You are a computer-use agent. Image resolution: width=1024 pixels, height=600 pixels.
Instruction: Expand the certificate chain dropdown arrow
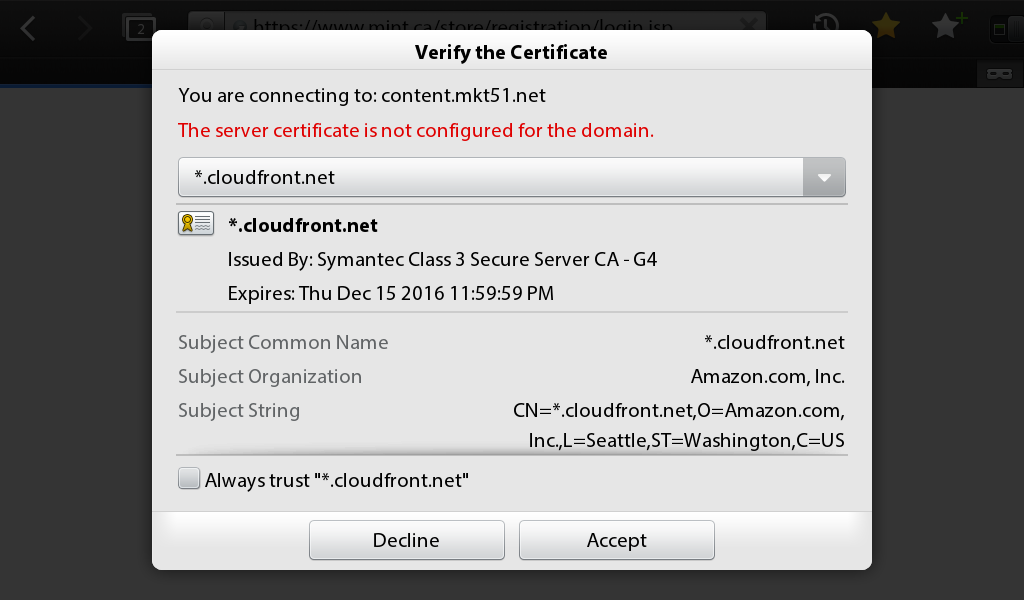pyautogui.click(x=824, y=177)
